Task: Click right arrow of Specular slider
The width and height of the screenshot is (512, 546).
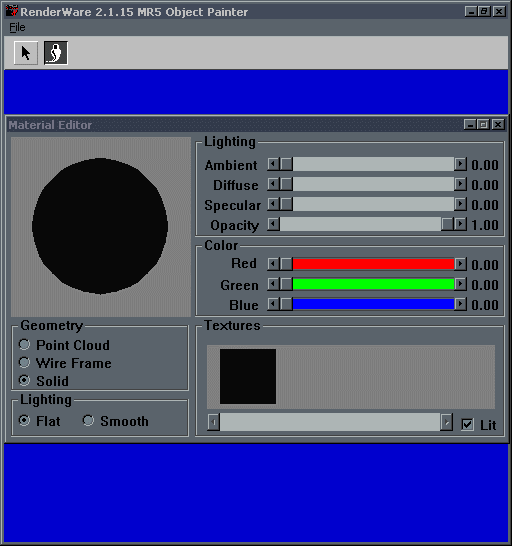Action: 460,204
